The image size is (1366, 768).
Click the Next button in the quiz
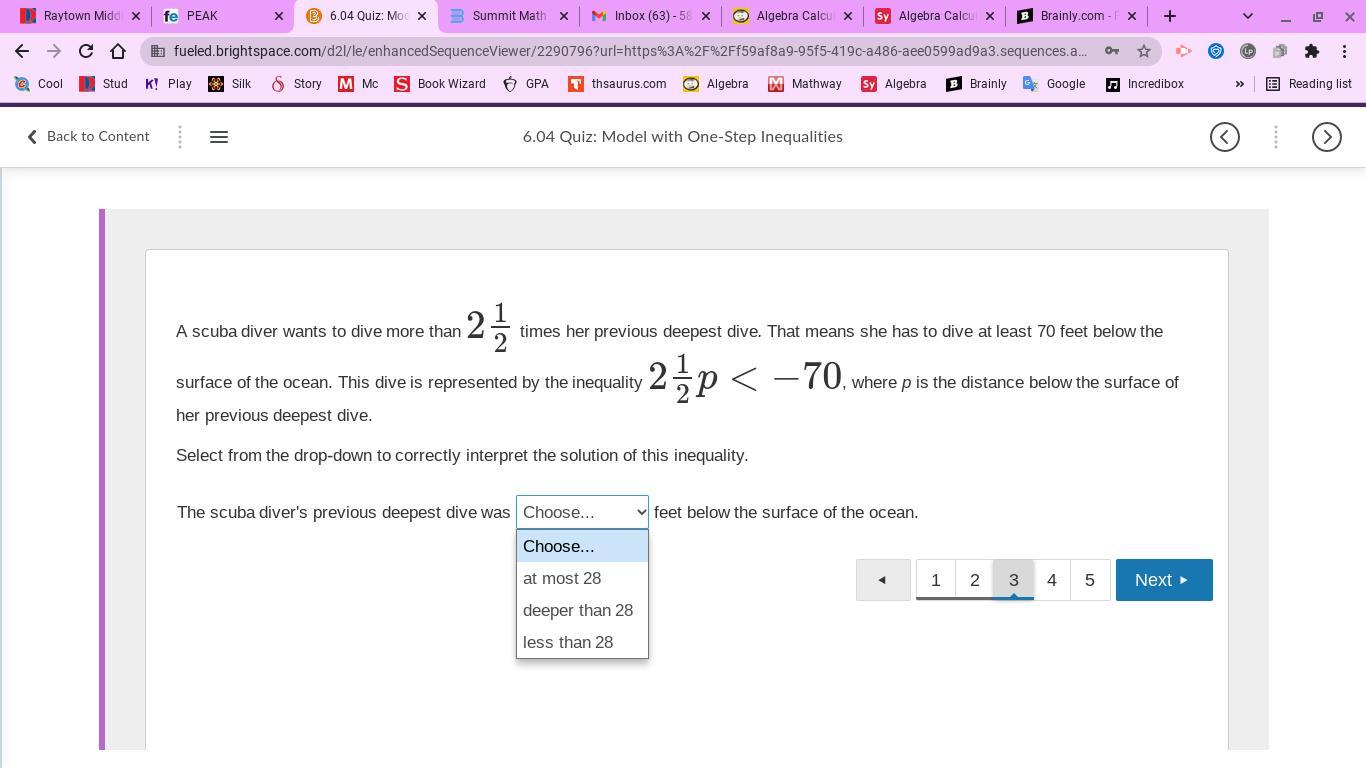[1163, 580]
